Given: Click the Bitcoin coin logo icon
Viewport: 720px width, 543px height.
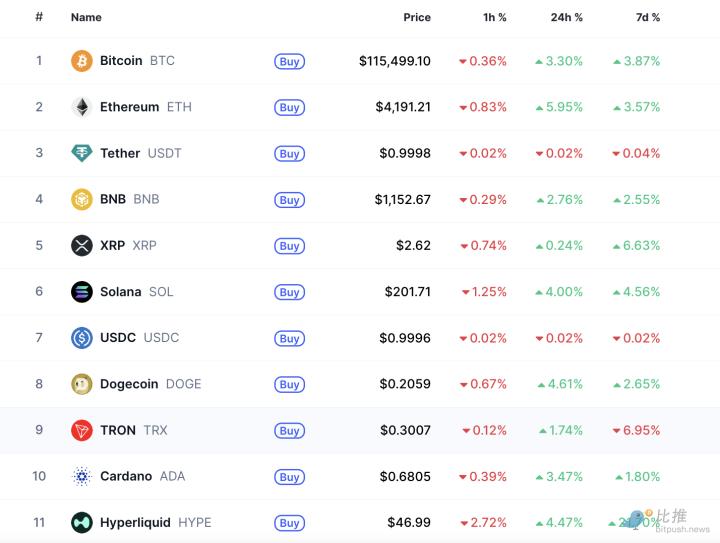Looking at the screenshot, I should [81, 61].
